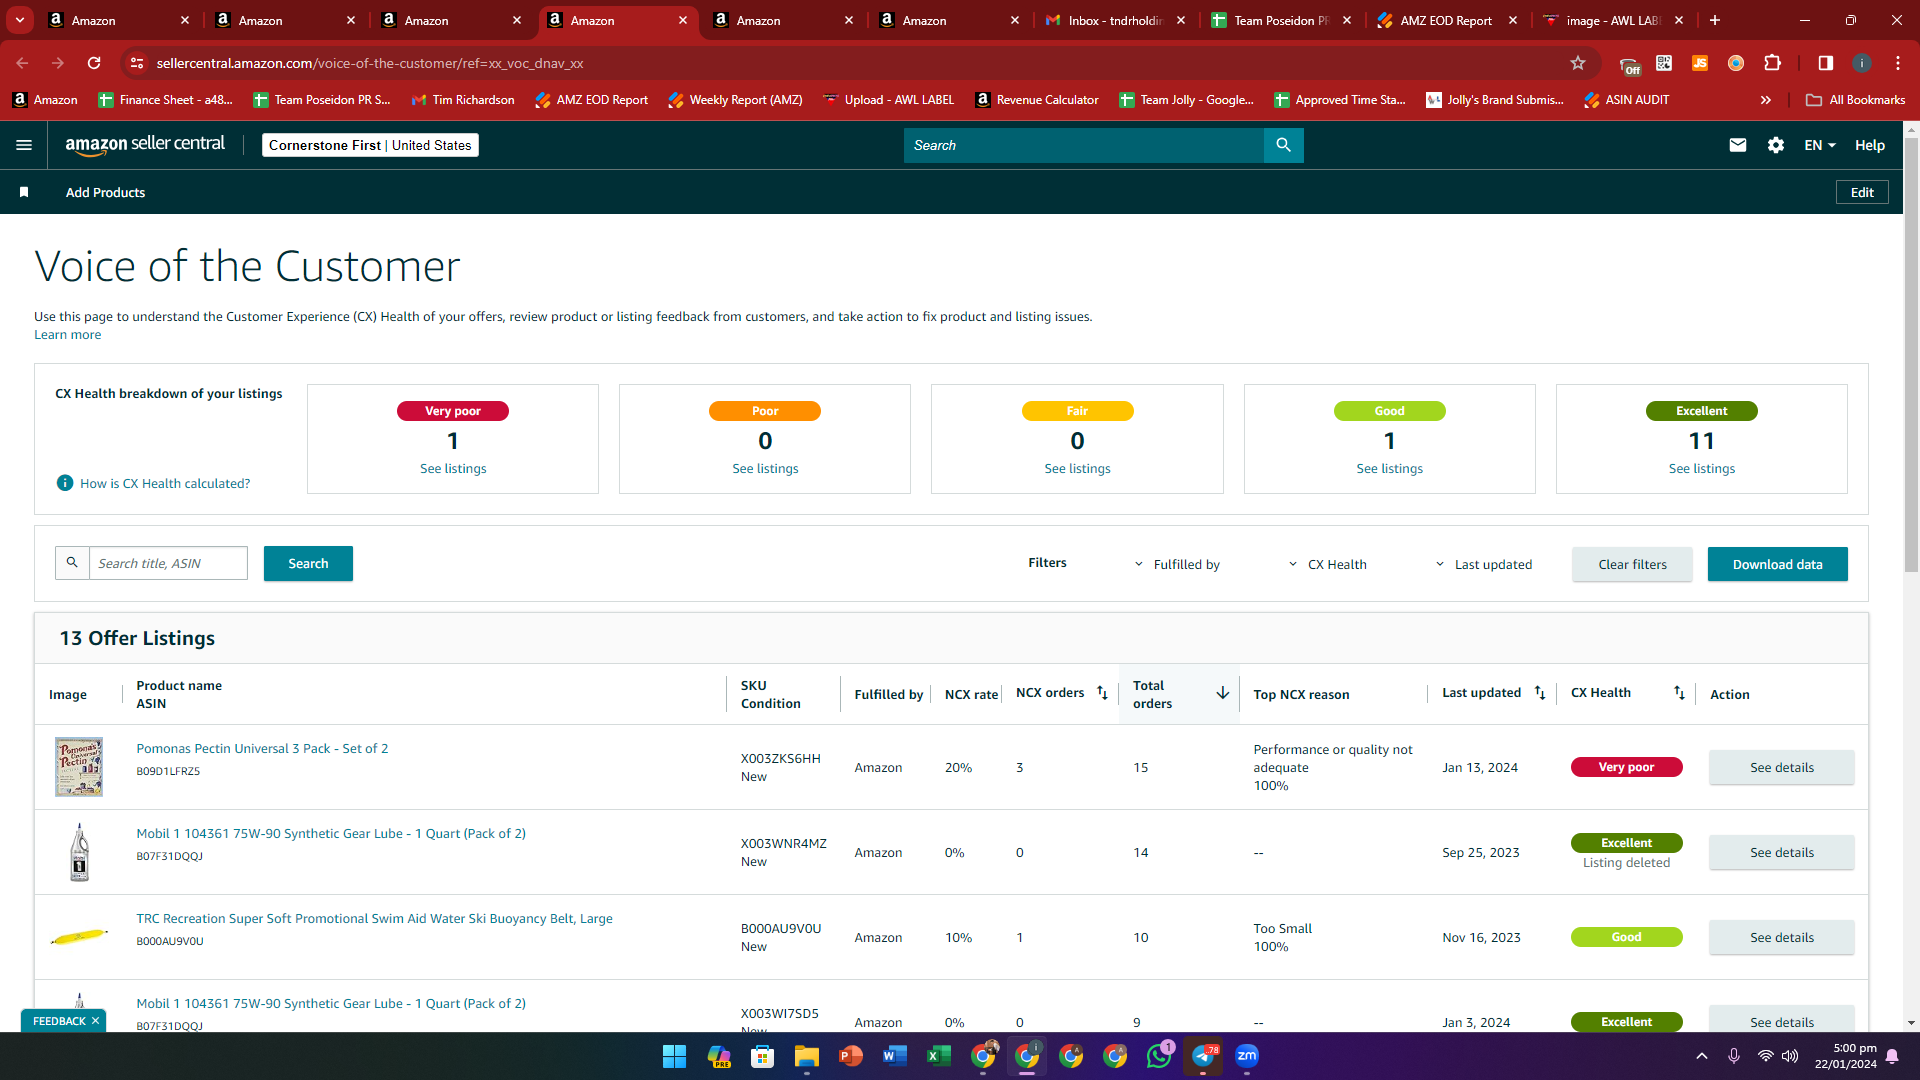Open the messages mail icon
This screenshot has width=1920, height=1080.
point(1738,145)
